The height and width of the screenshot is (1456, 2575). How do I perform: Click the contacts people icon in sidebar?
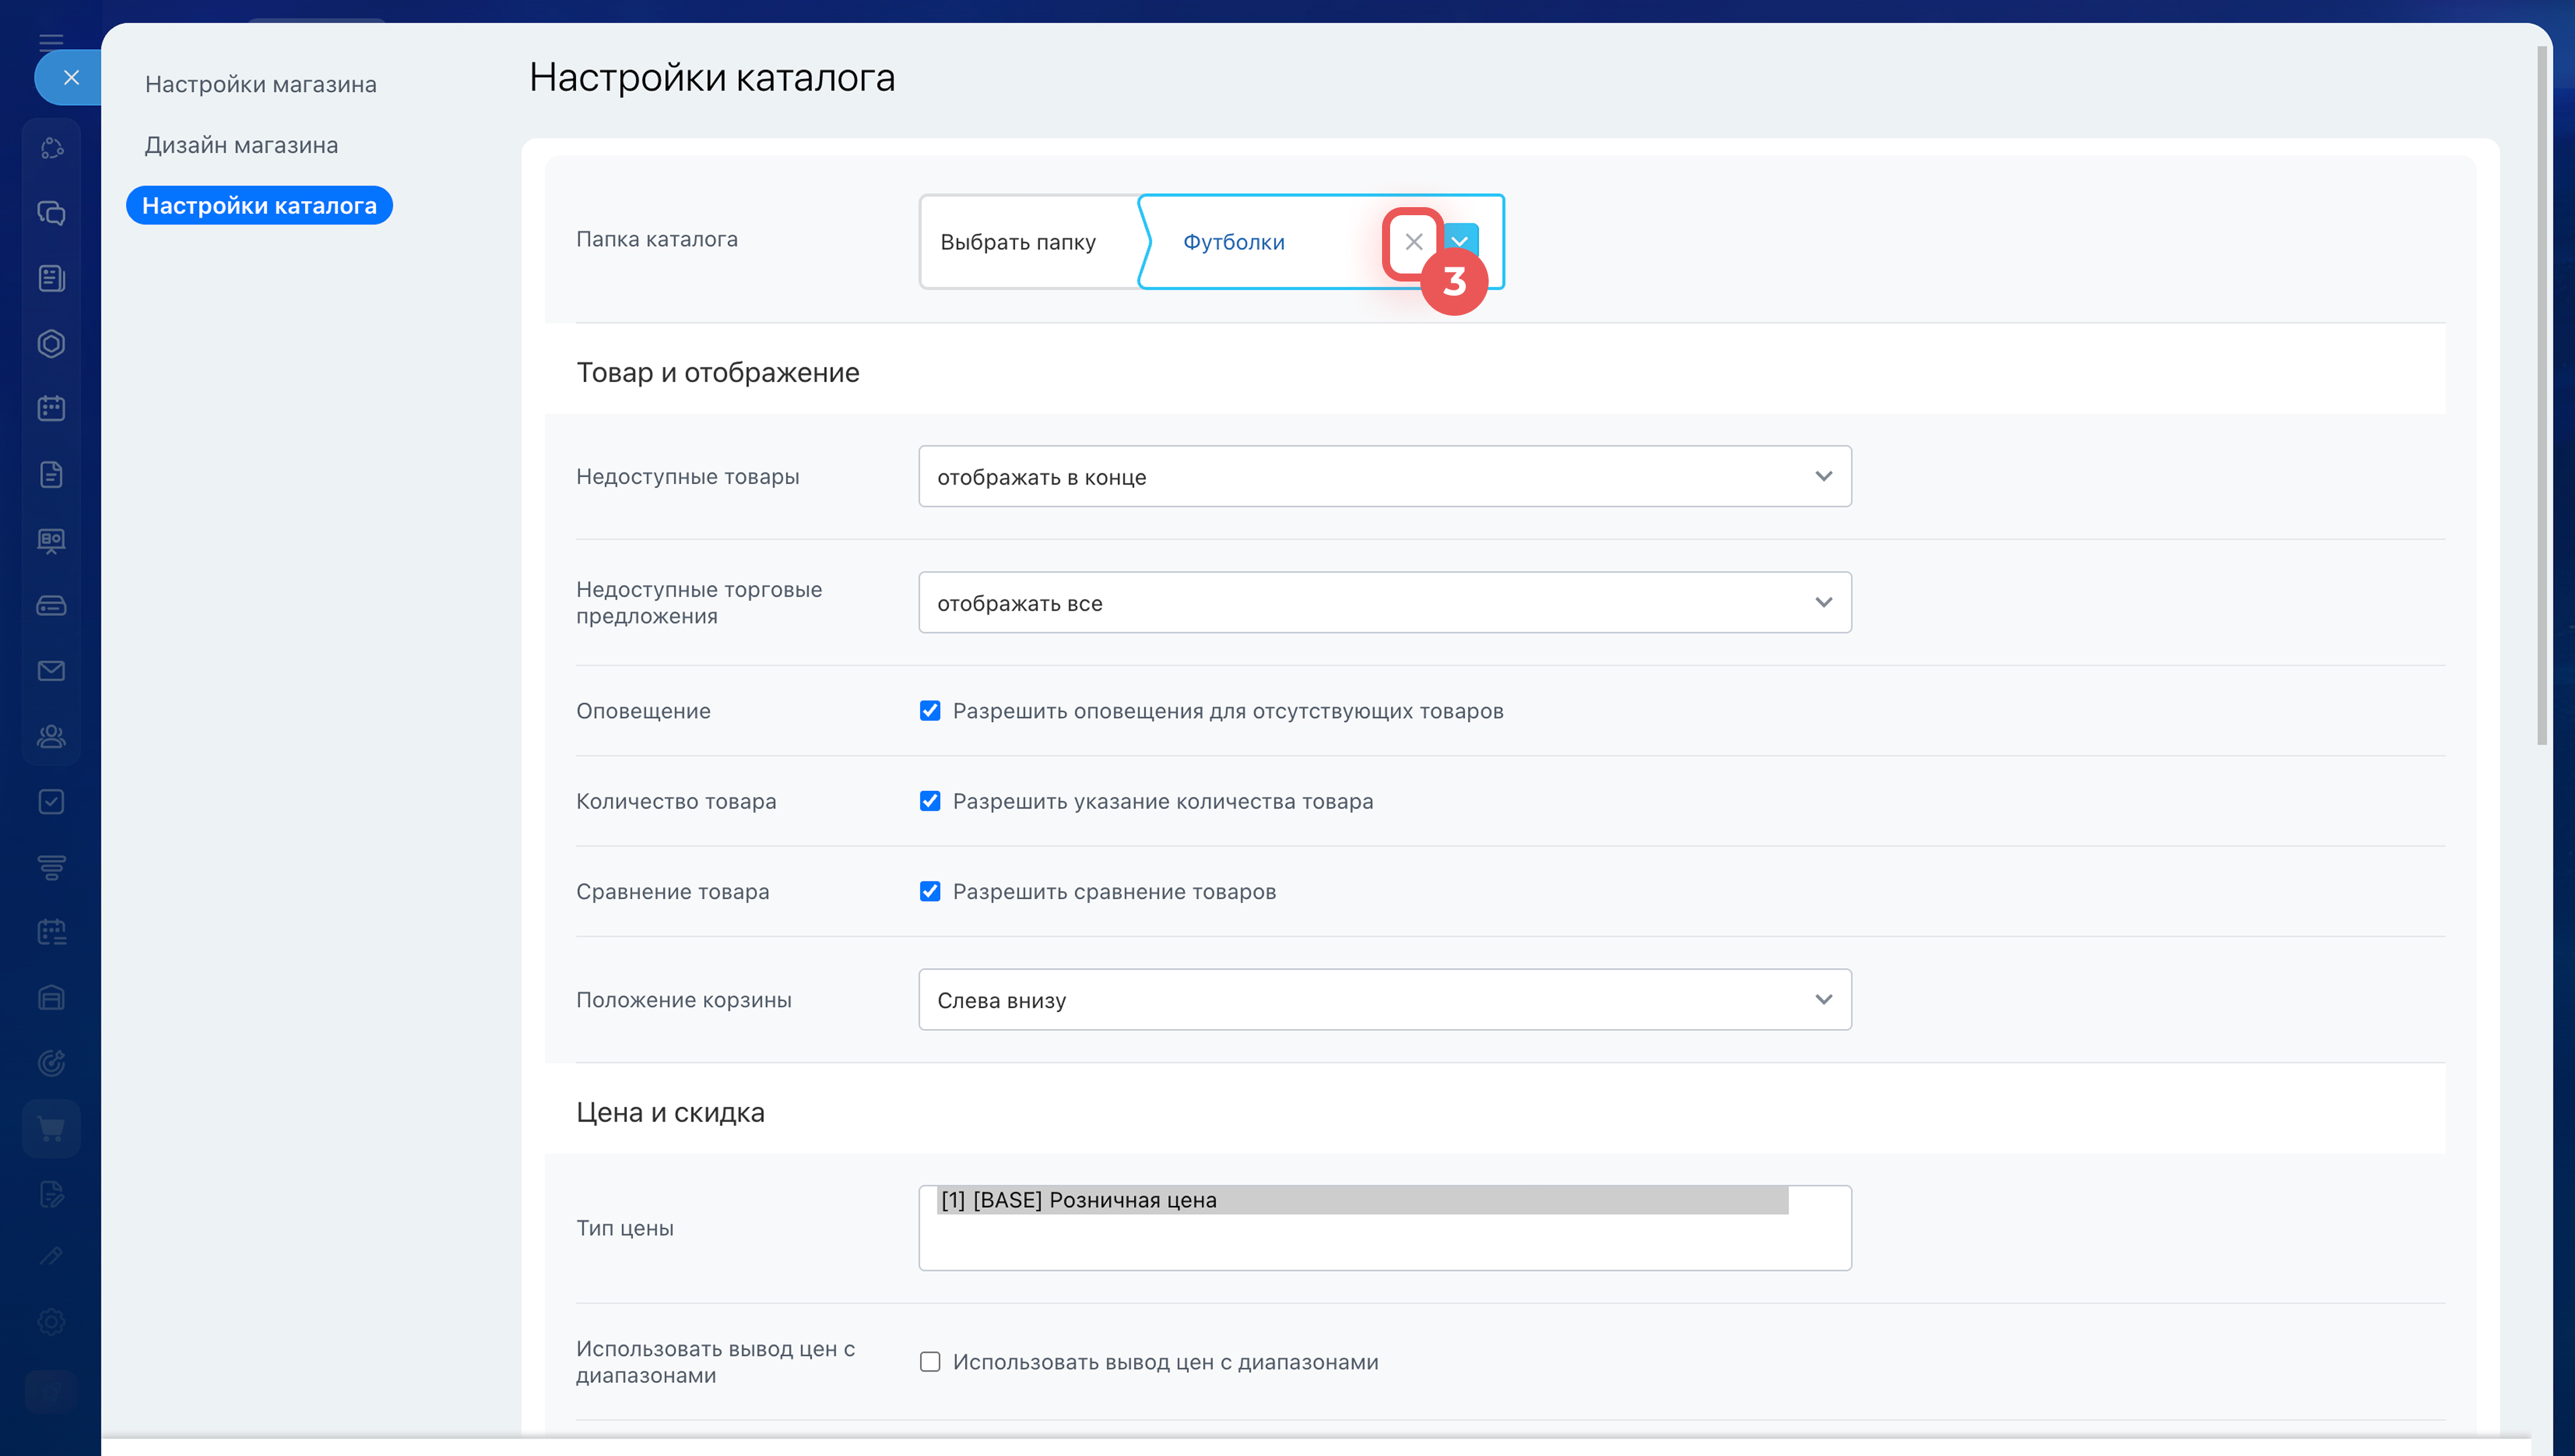(x=51, y=736)
